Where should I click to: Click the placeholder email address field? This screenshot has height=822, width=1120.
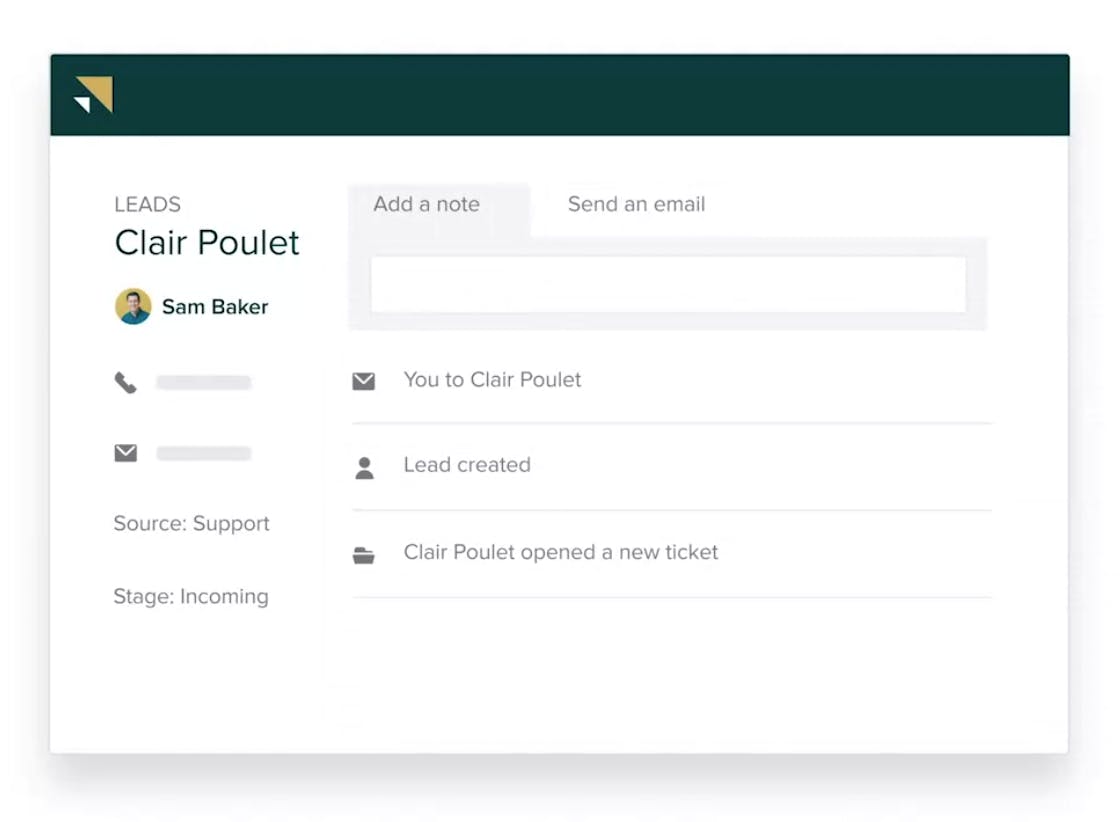click(204, 453)
